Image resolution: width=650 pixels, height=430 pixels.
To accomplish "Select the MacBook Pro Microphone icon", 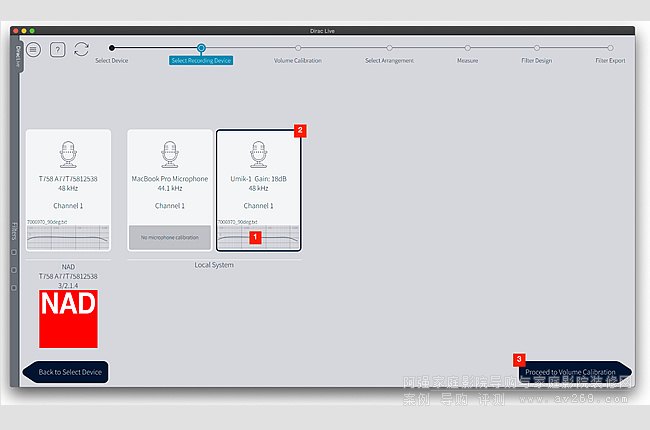I will point(170,154).
